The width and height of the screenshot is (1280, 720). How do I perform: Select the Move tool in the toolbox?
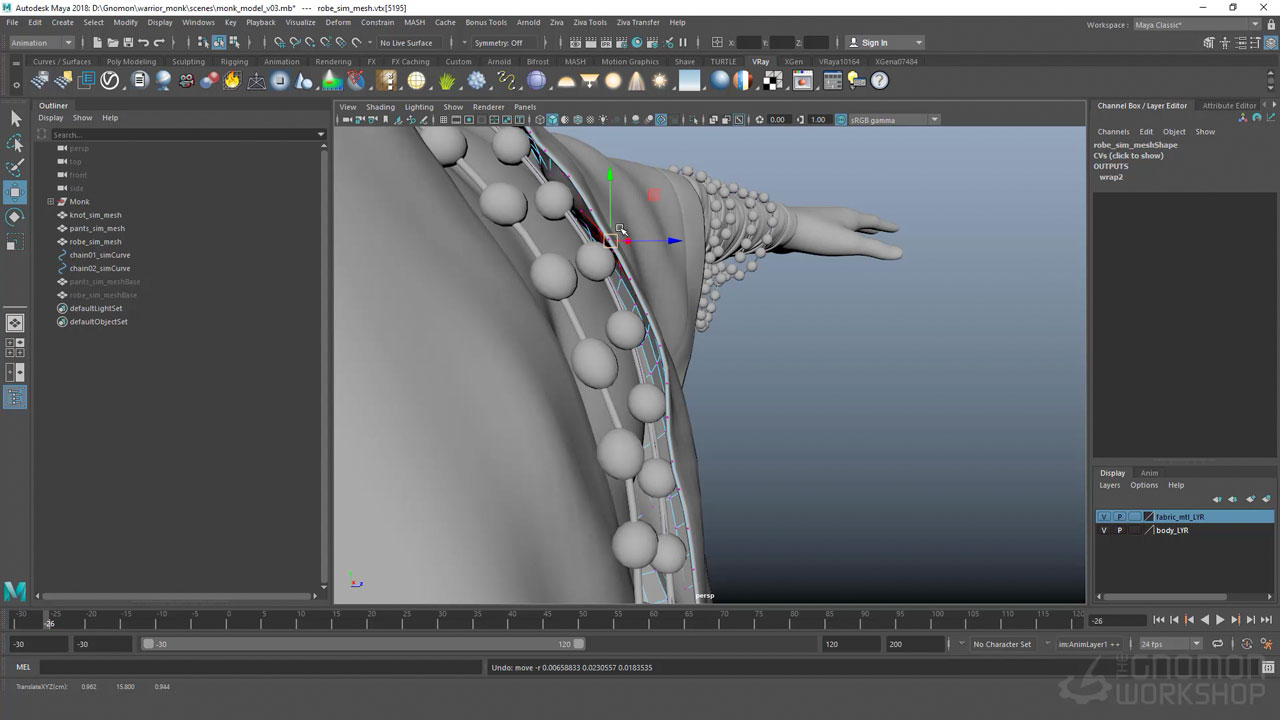point(15,192)
